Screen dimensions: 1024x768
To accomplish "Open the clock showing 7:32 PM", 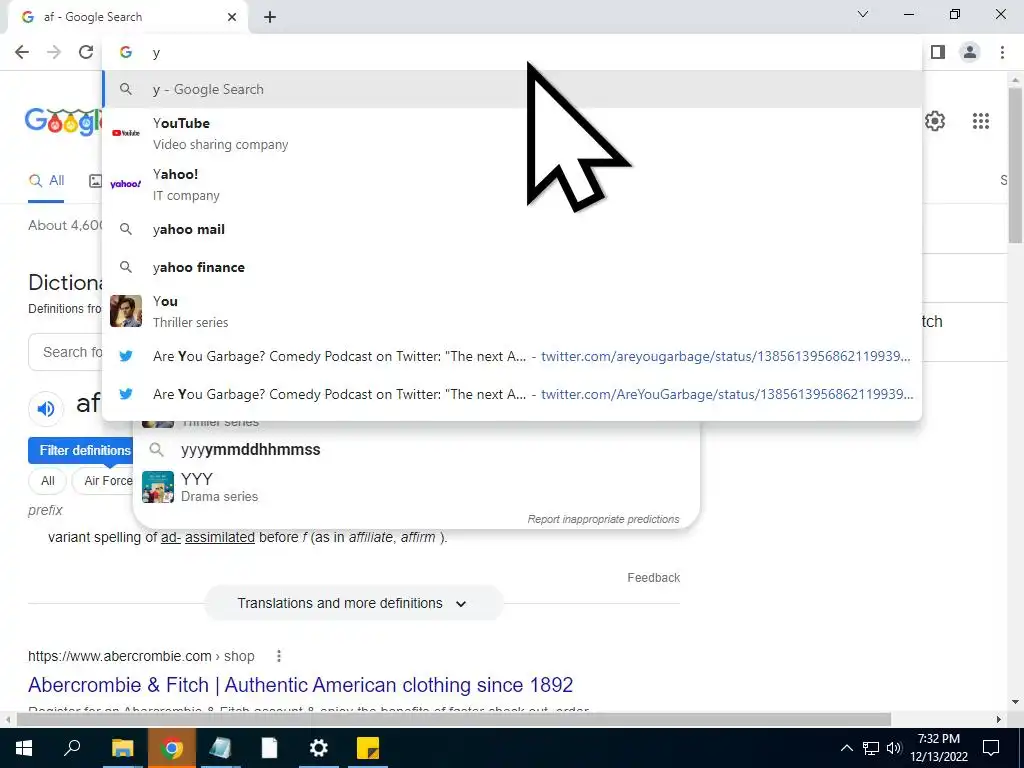I will (x=938, y=748).
